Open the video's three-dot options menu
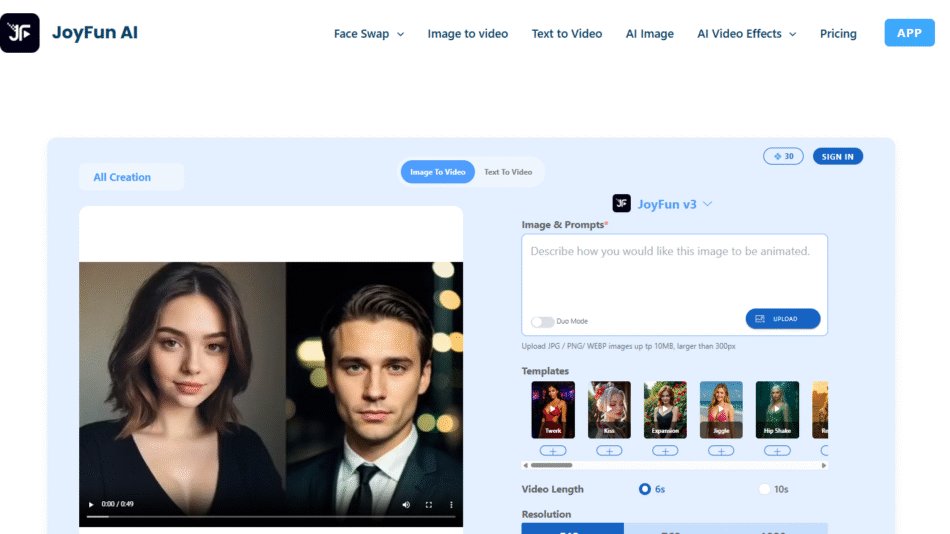 (x=451, y=505)
